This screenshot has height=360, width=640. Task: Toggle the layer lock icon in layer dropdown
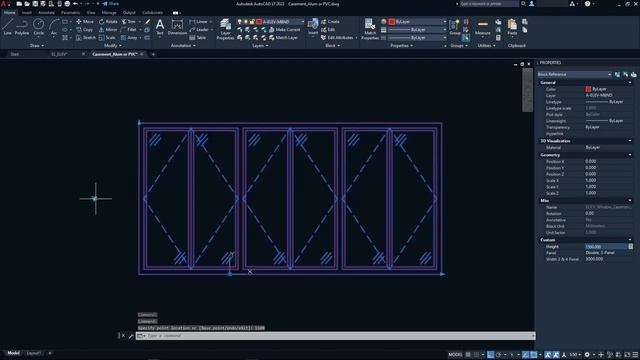pyautogui.click(x=252, y=22)
